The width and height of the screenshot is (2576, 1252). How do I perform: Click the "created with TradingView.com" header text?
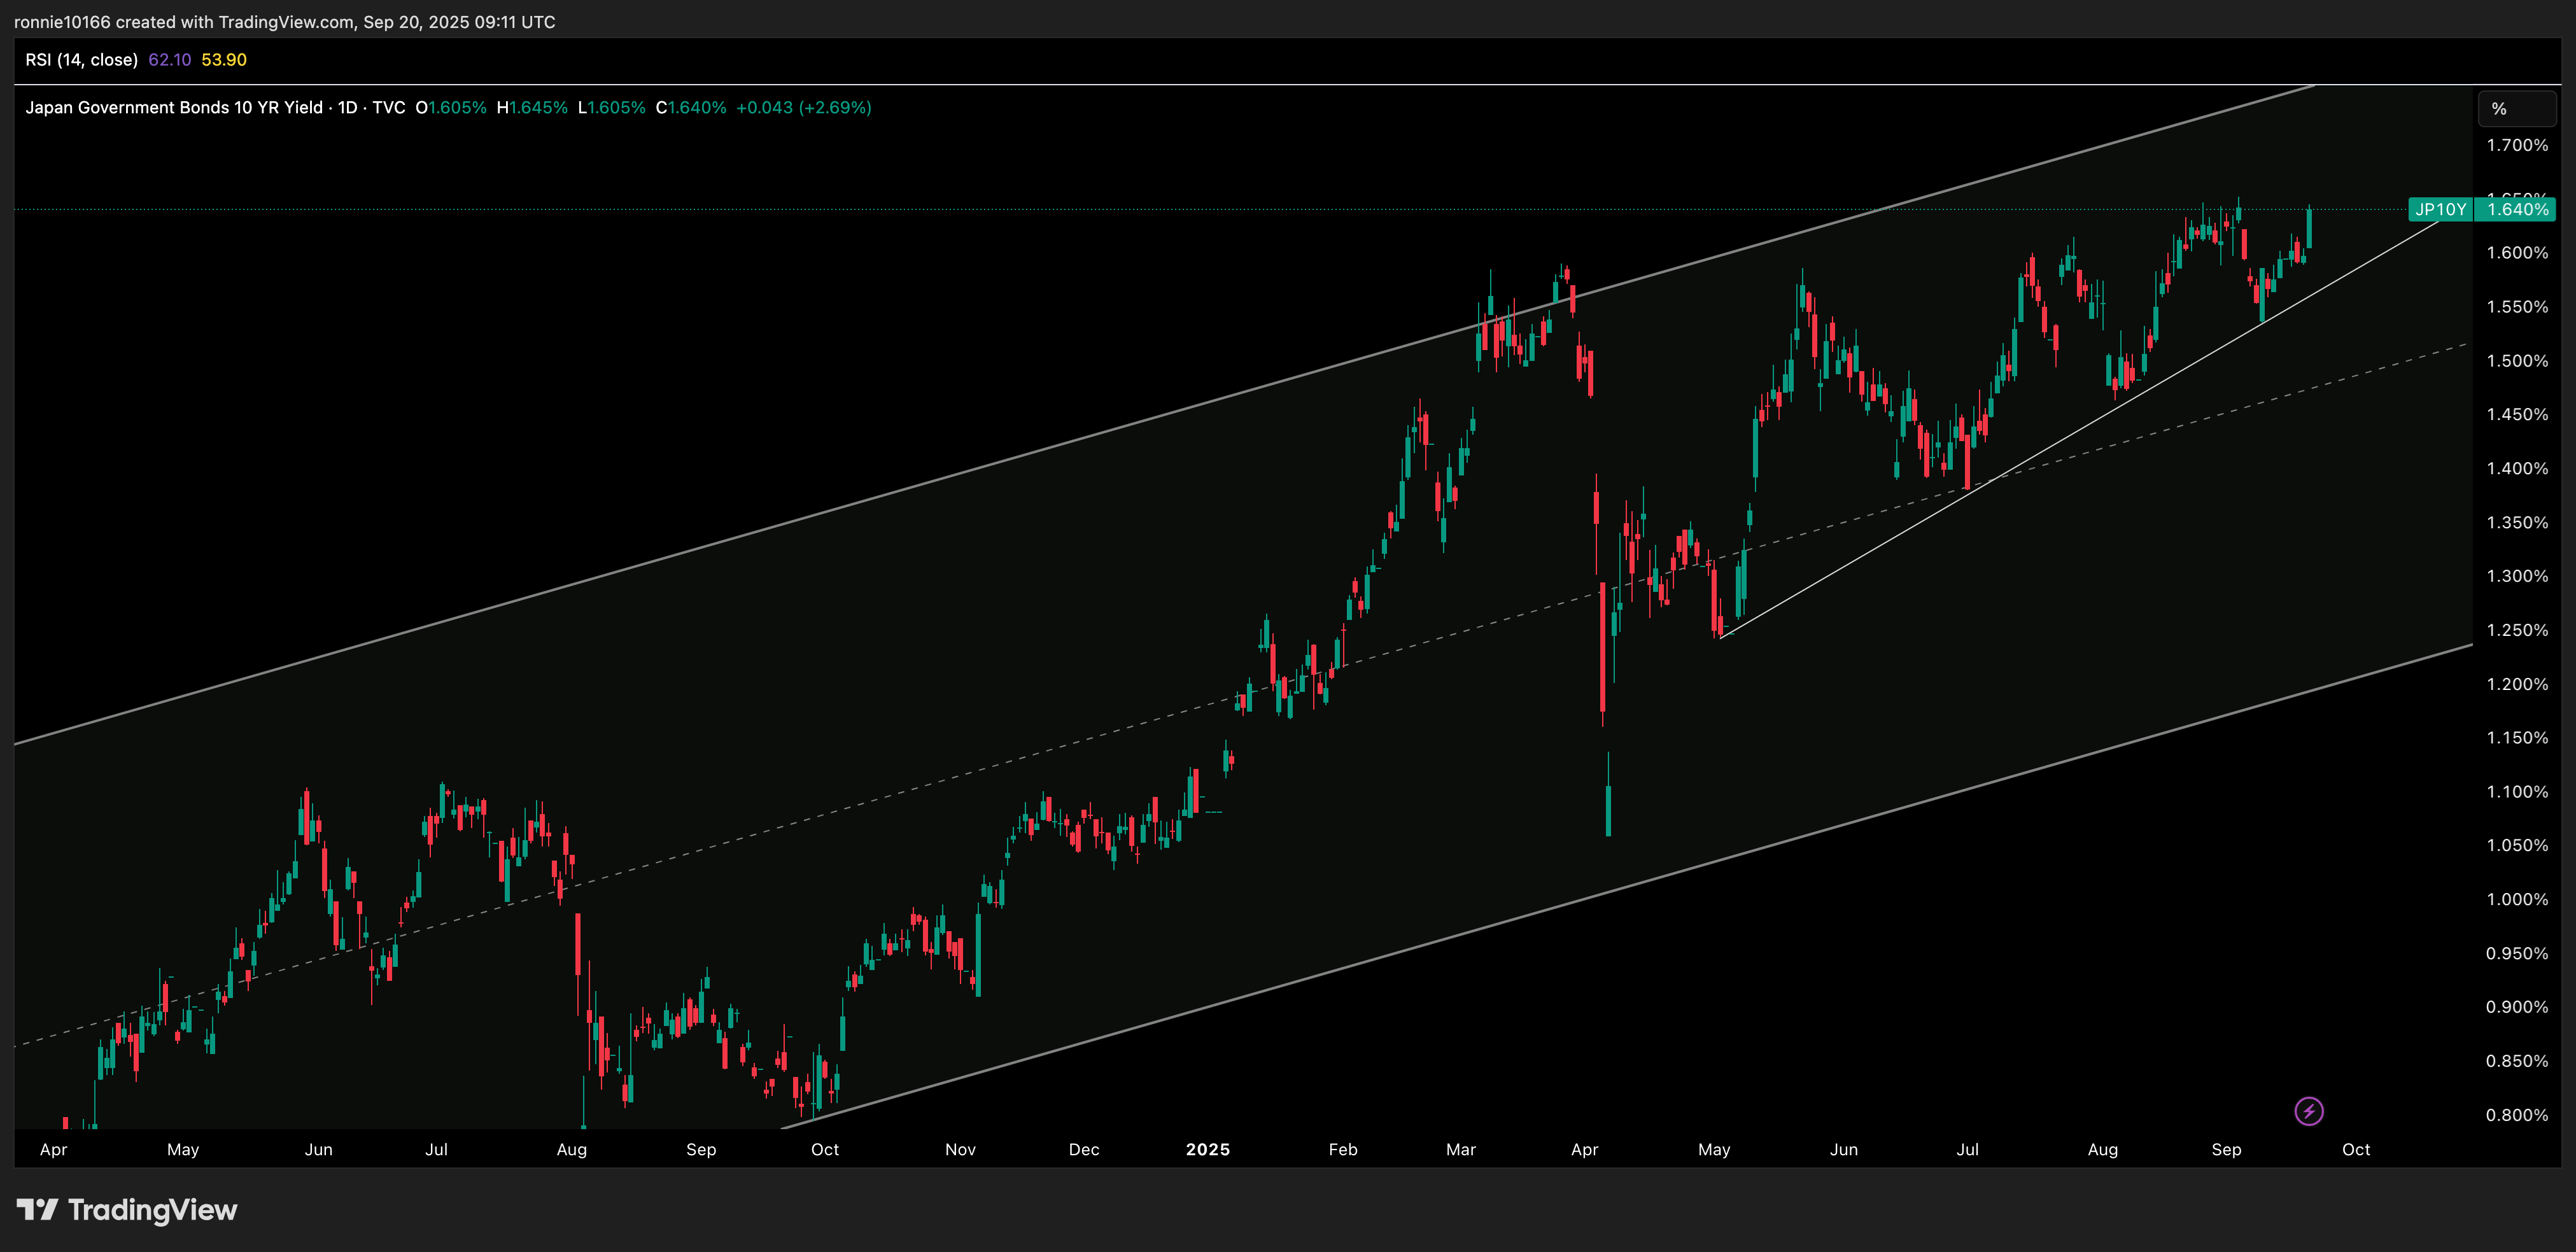click(x=235, y=22)
